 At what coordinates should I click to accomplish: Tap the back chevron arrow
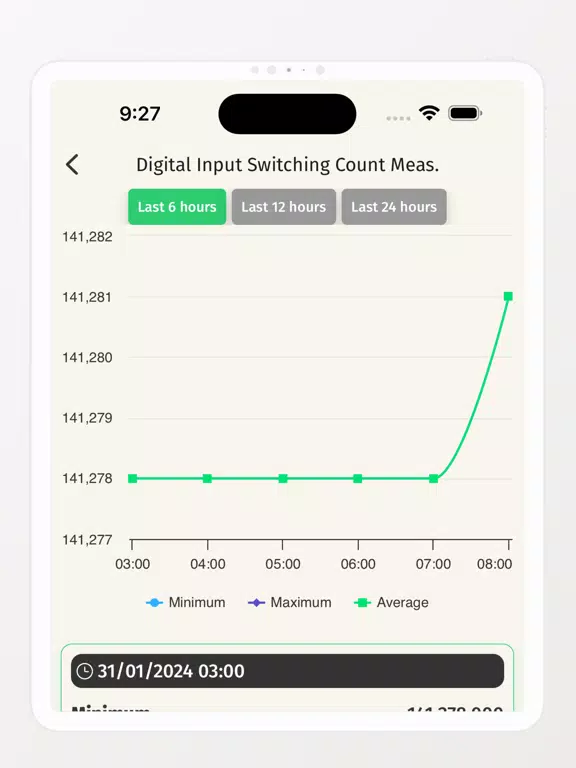tap(72, 165)
